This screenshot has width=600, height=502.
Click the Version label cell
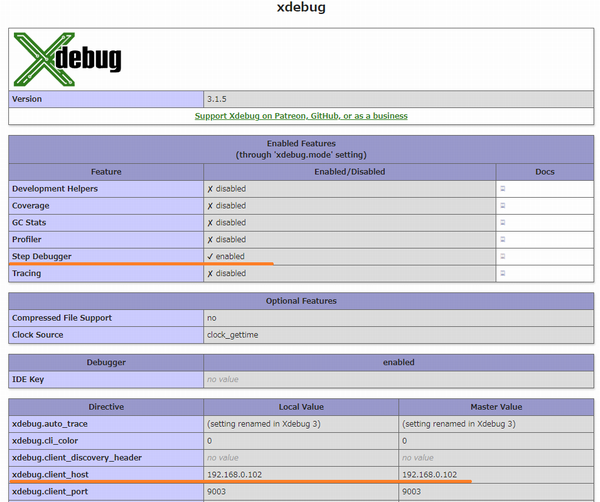click(x=106, y=99)
